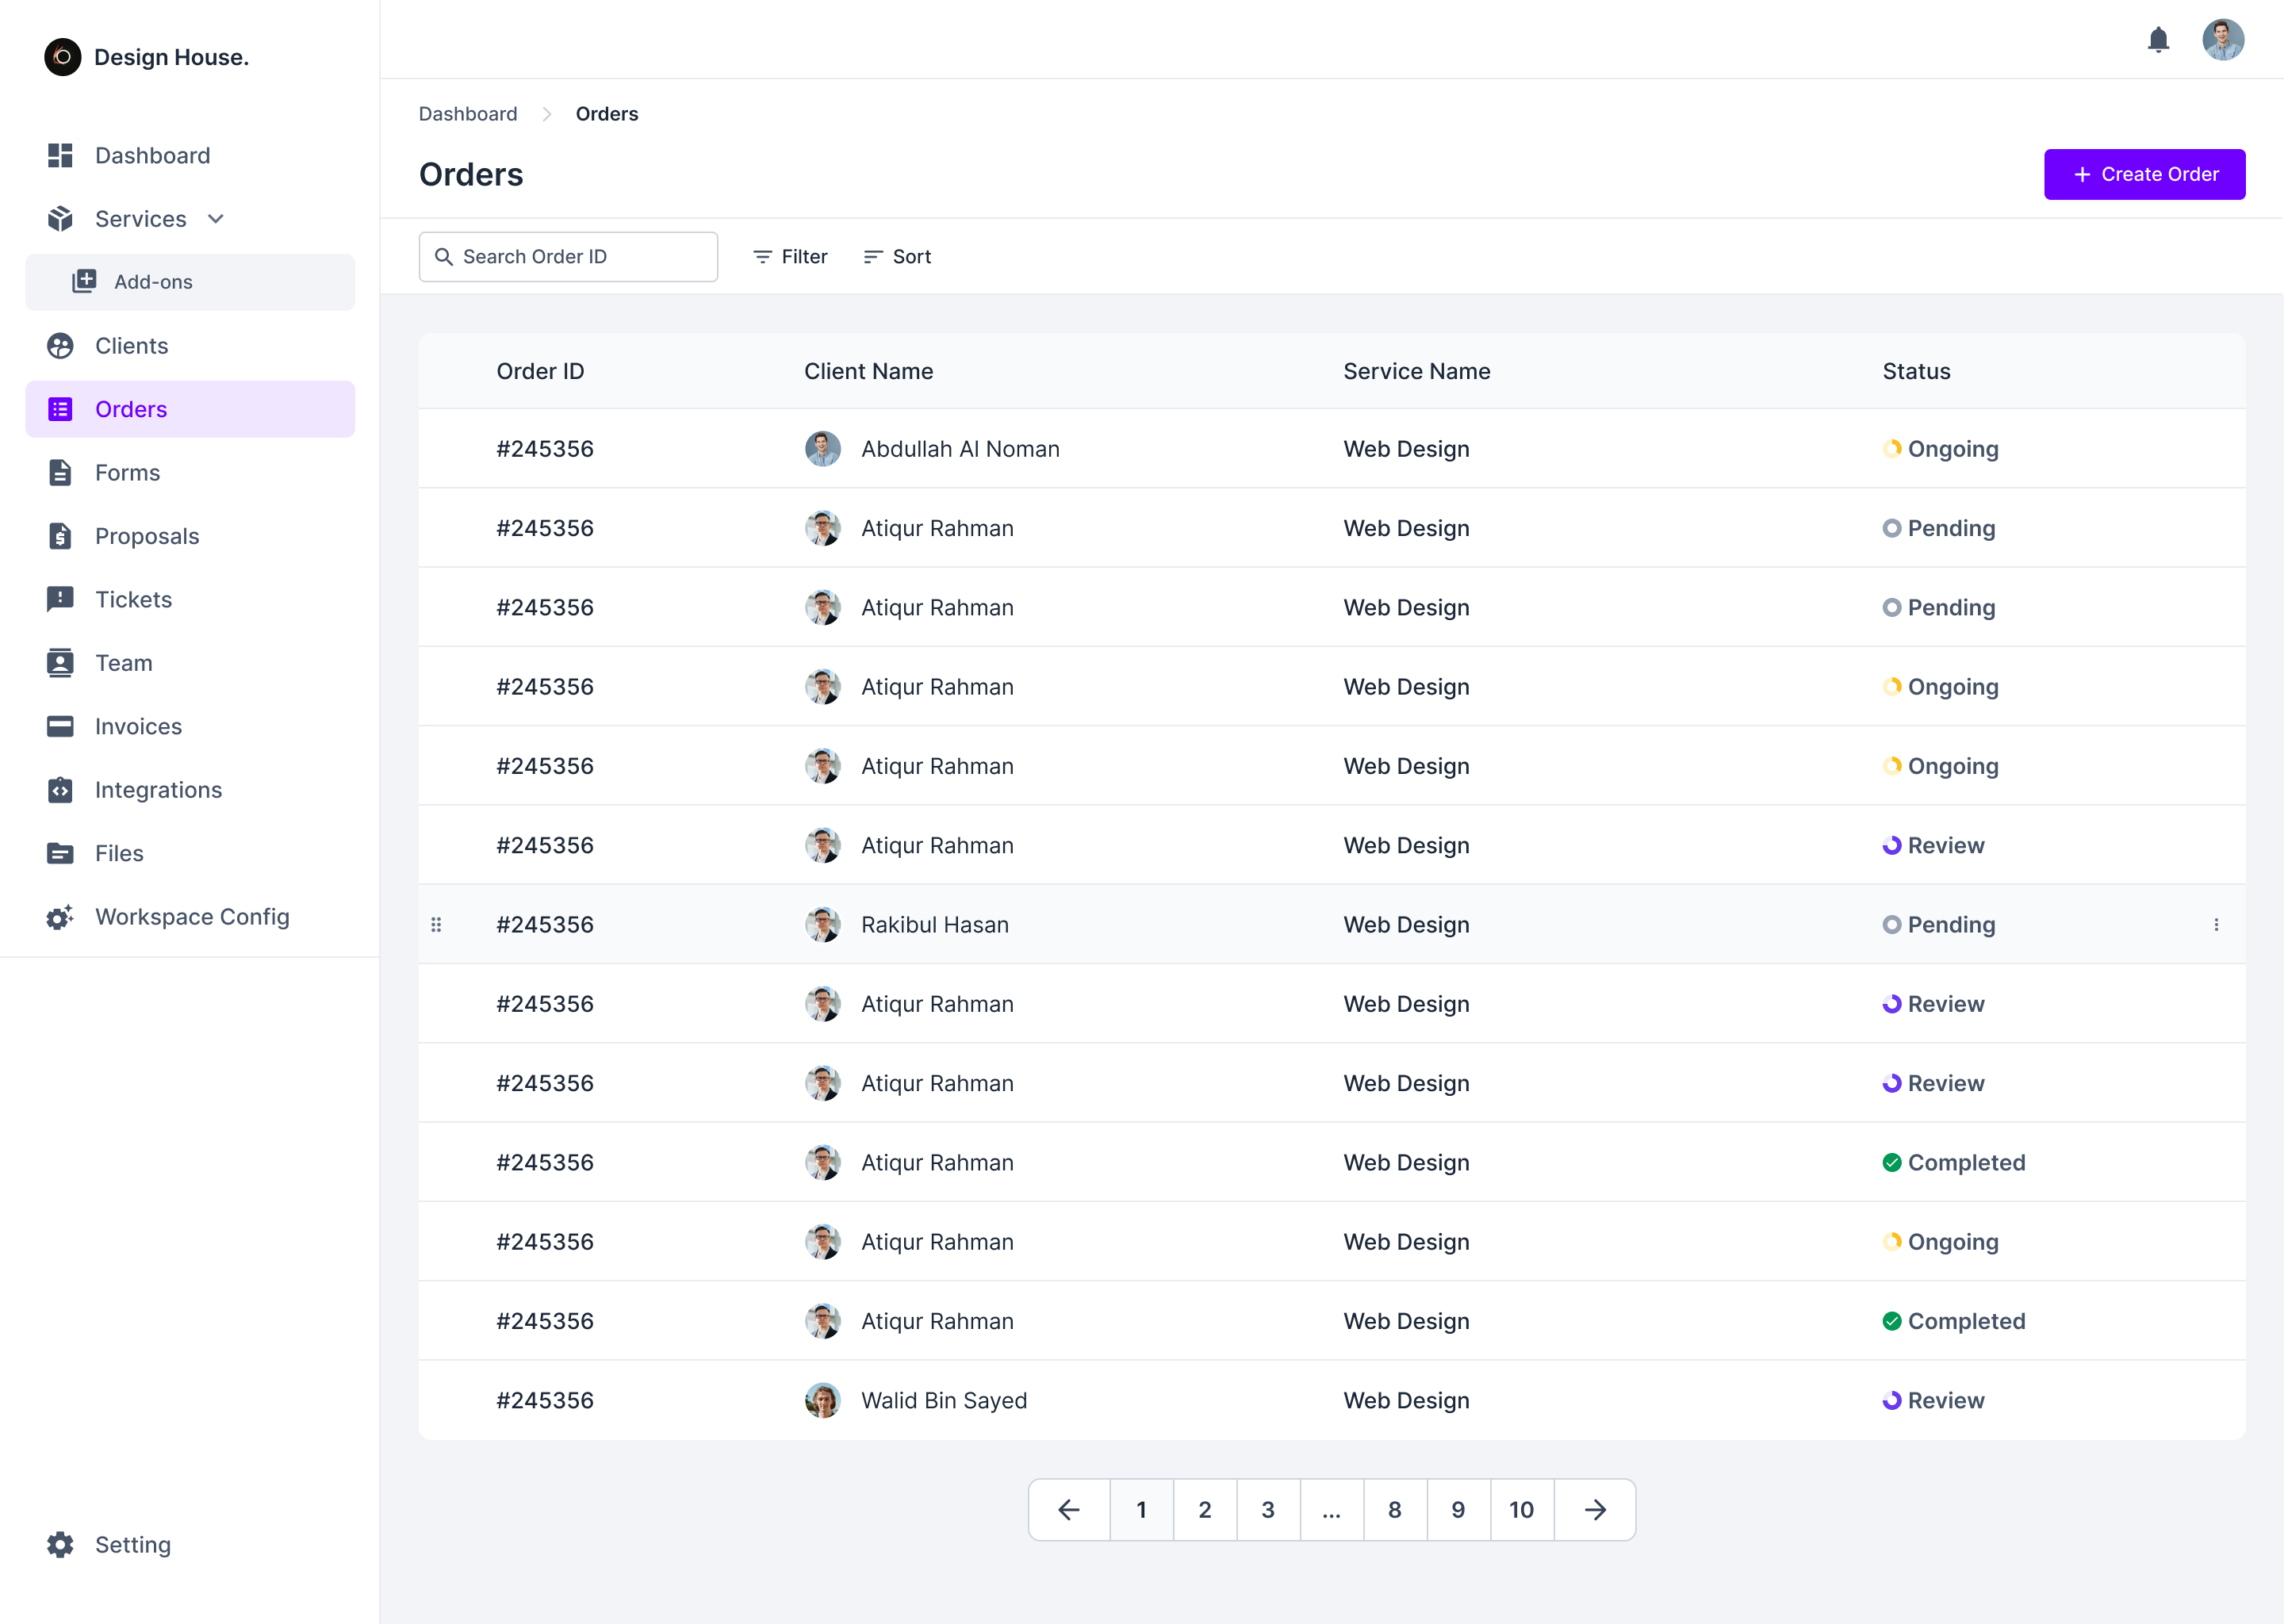Navigate to page 2 of orders
This screenshot has height=1624, width=2284.
[x=1205, y=1510]
